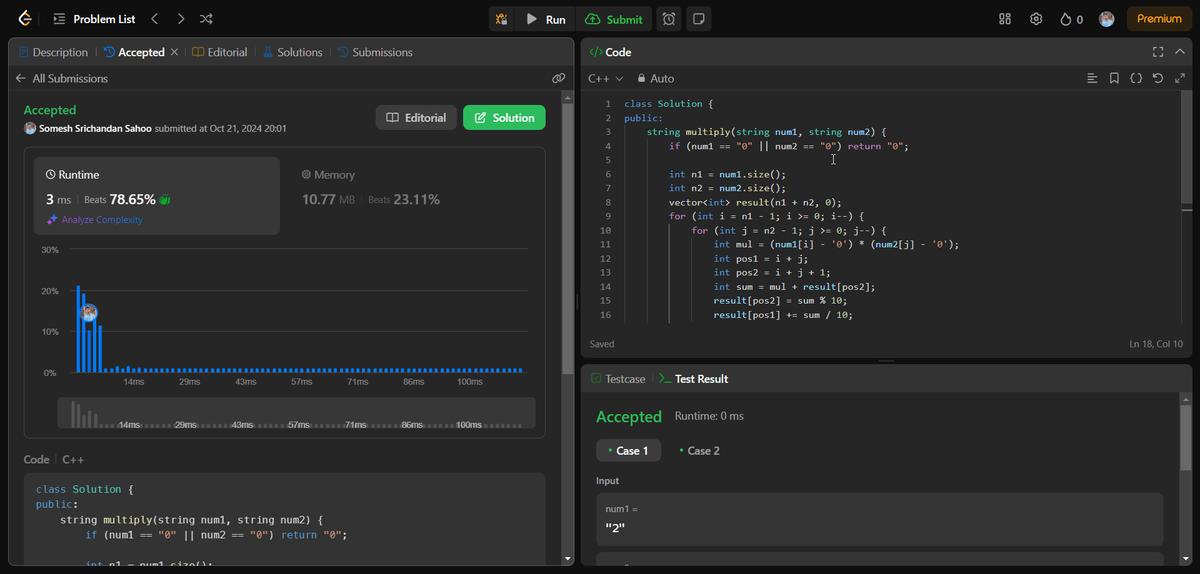Click the streak flame counter
Viewport: 1200px width, 574px height.
click(x=1071, y=19)
